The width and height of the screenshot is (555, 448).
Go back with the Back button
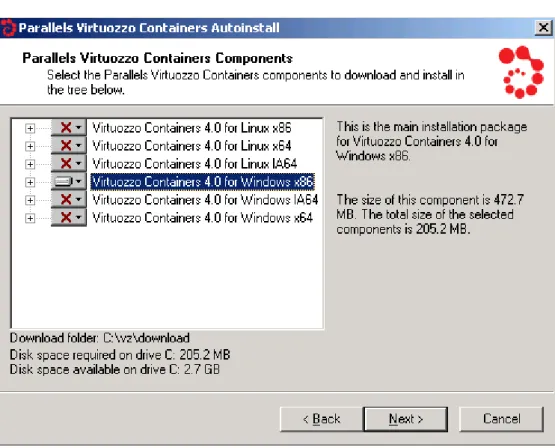click(321, 419)
